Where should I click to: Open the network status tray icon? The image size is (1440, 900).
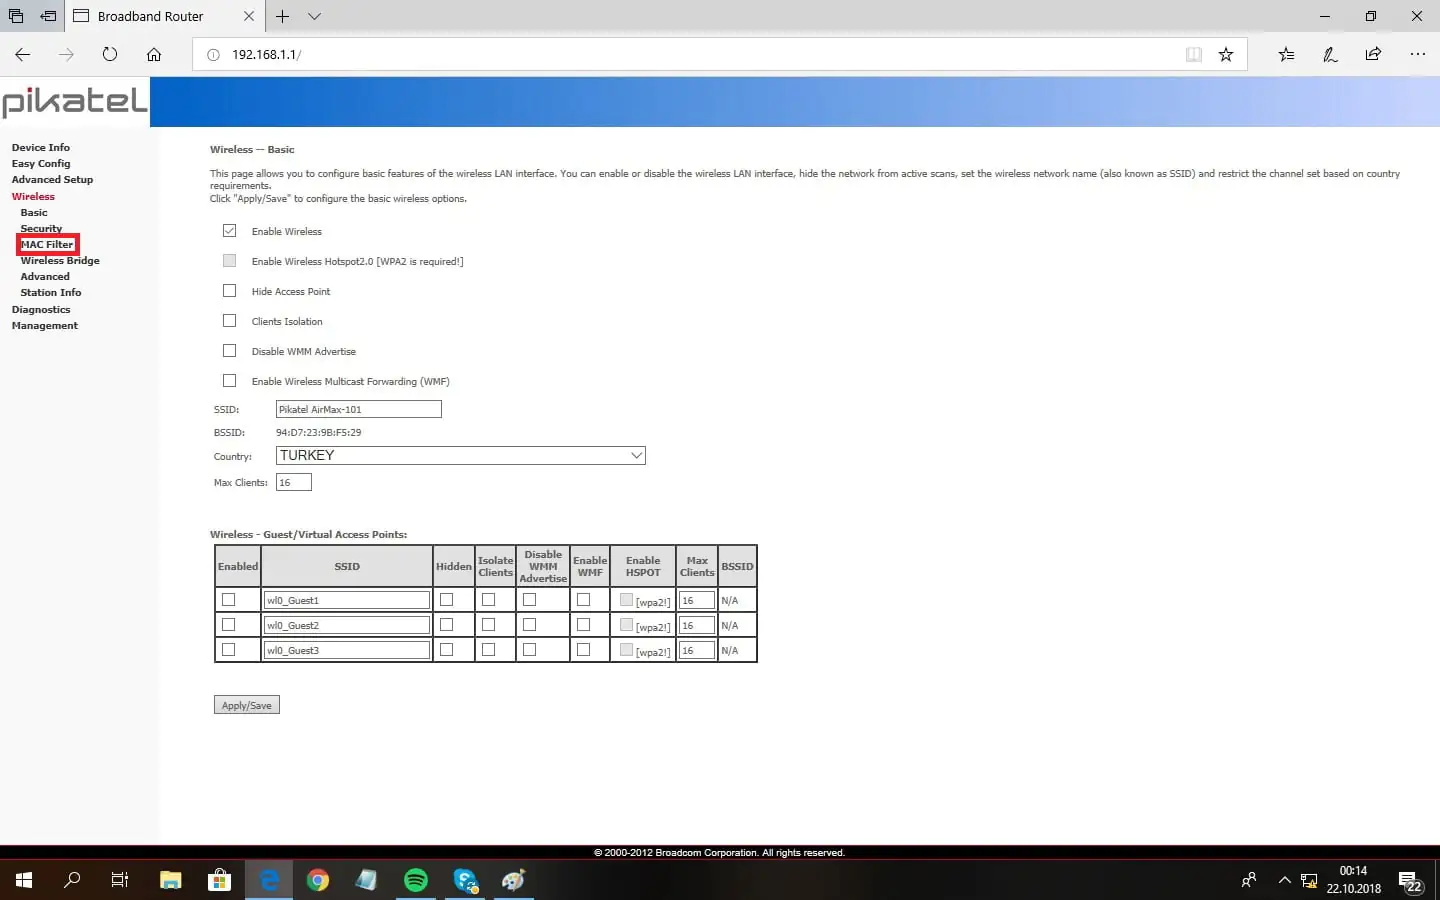point(1309,881)
